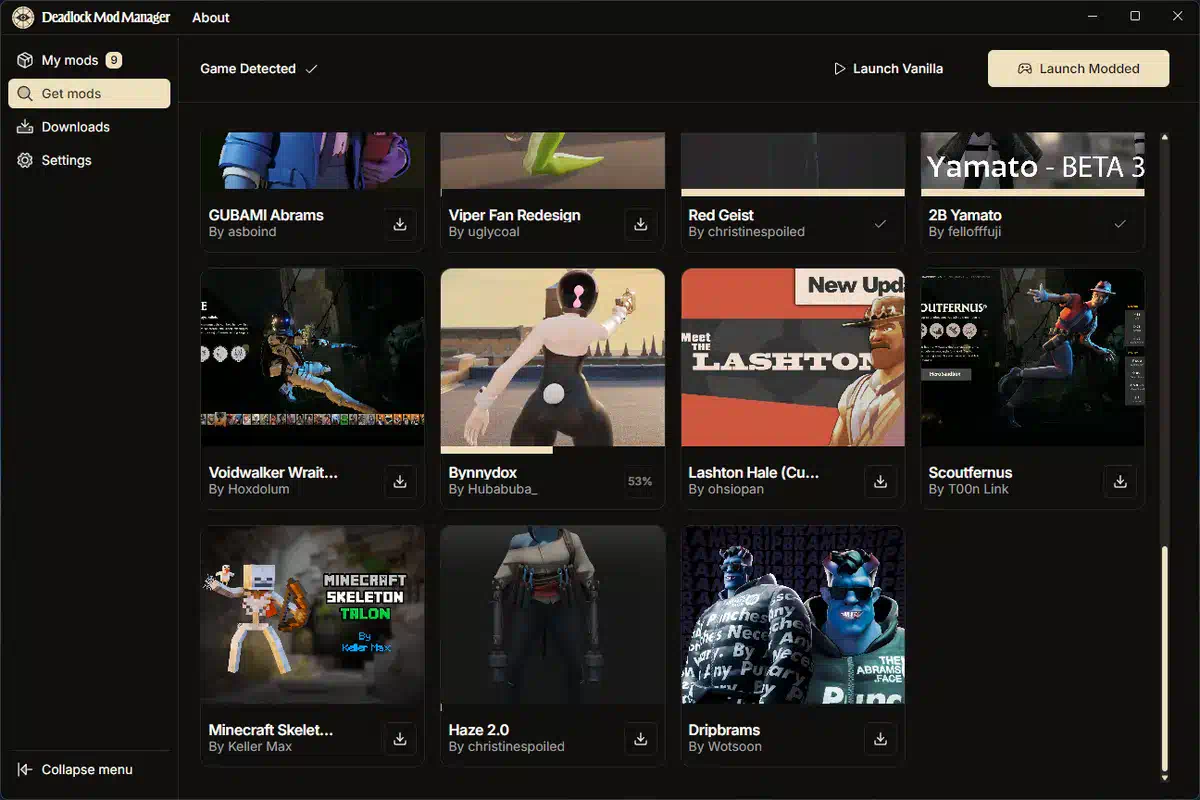The height and width of the screenshot is (800, 1200).
Task: Click the Bynnydox download progress bar
Action: pyautogui.click(x=552, y=450)
